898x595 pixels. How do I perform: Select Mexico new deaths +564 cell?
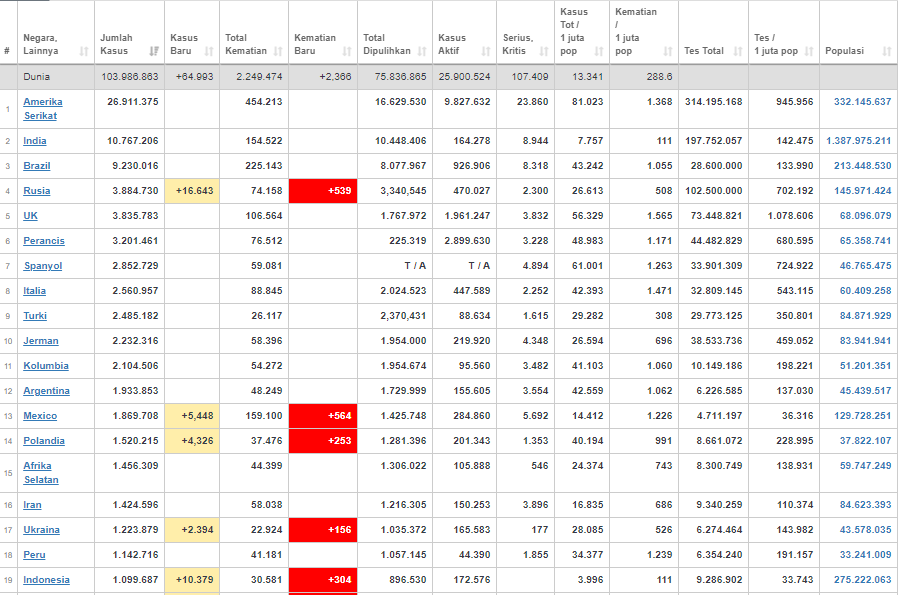click(323, 416)
